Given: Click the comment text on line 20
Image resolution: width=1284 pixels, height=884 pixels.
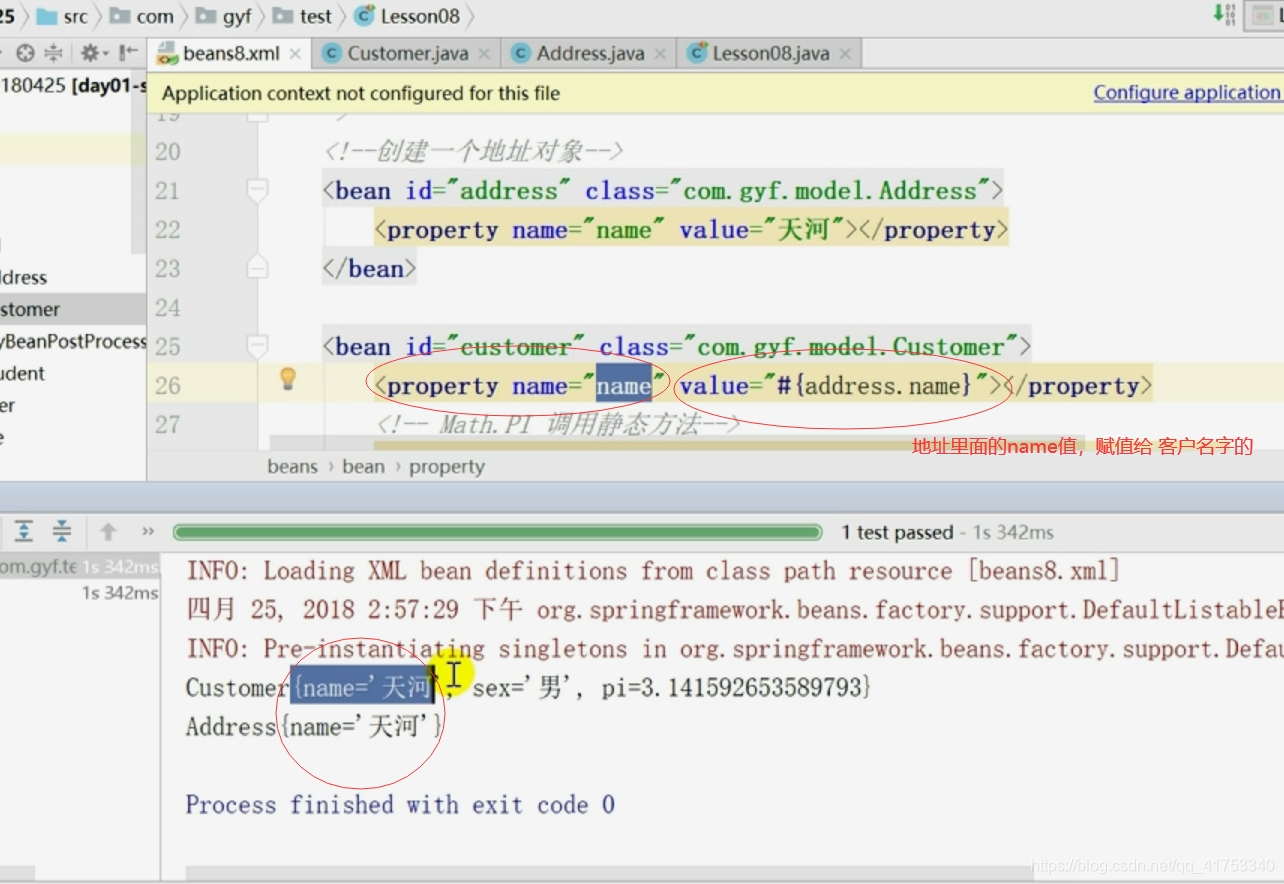Looking at the screenshot, I should pyautogui.click(x=473, y=152).
